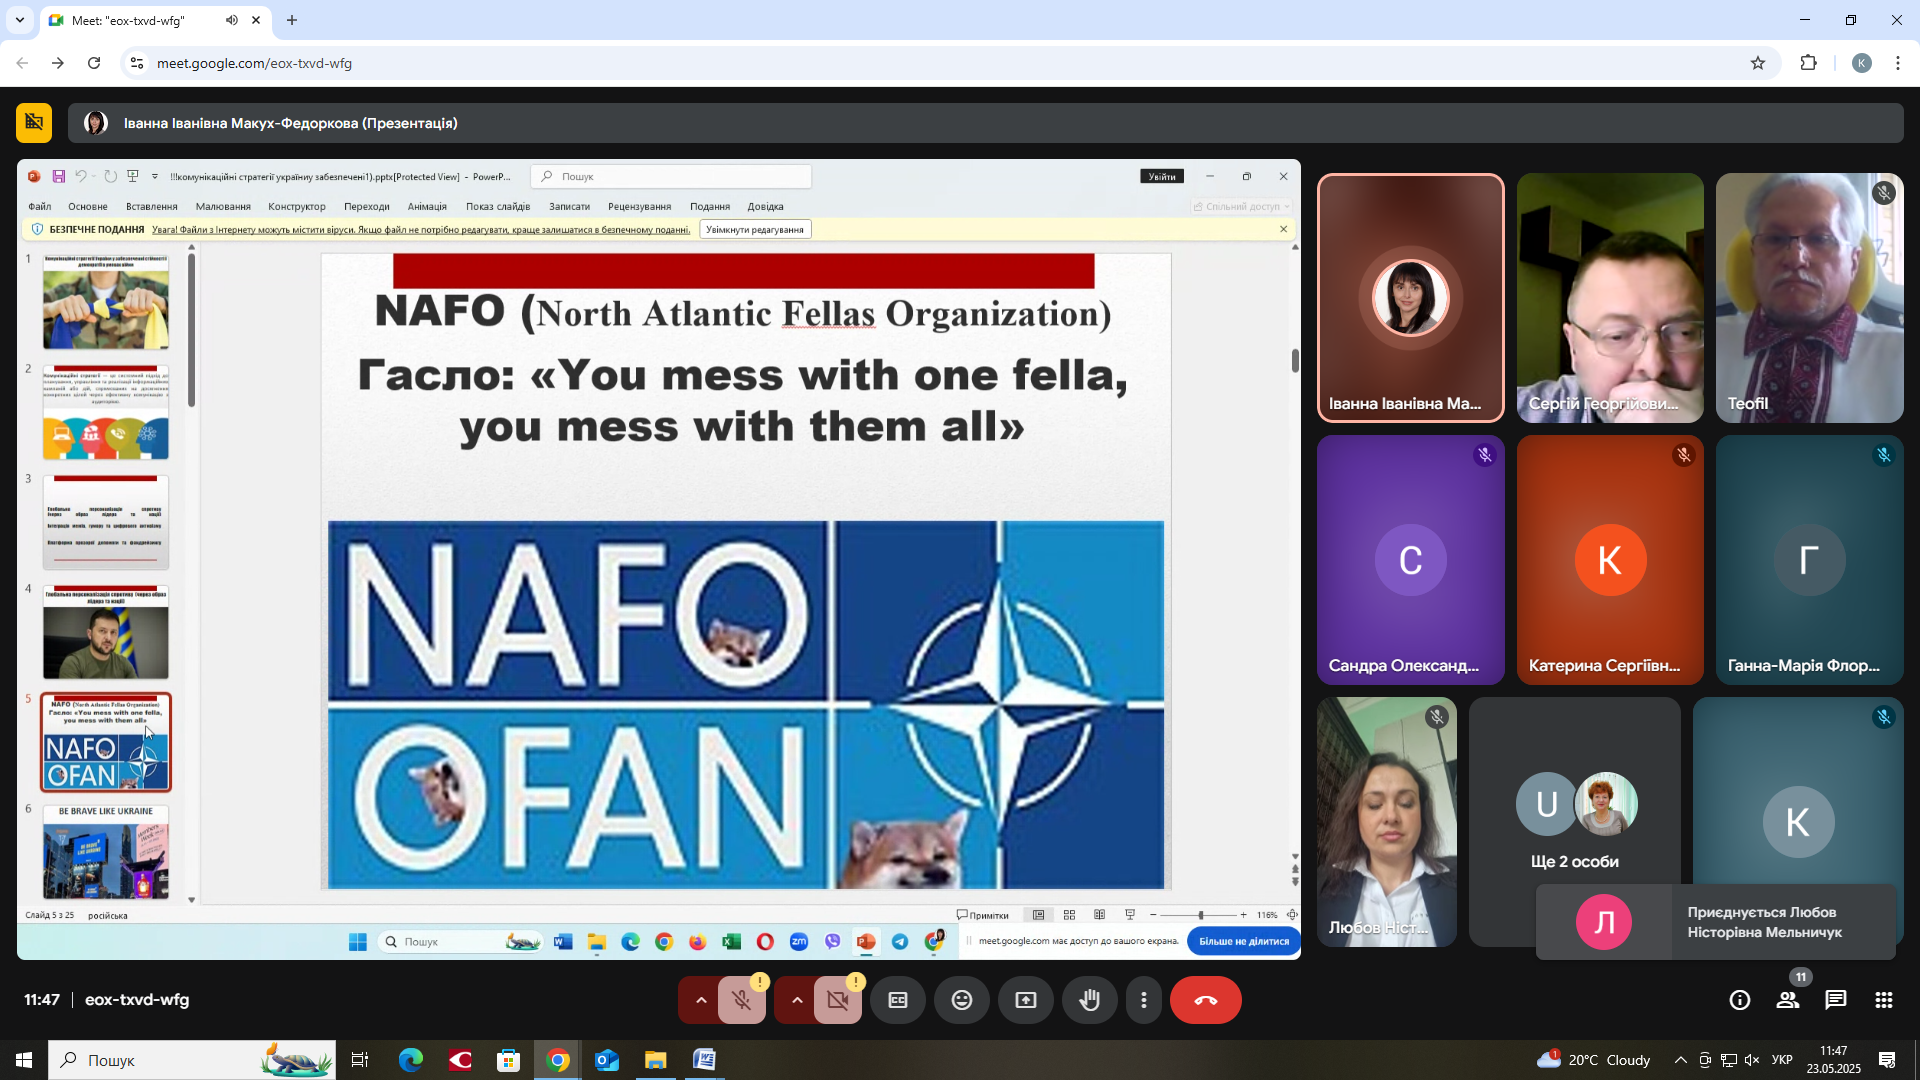Turn on camera in Meet controls

click(x=838, y=1000)
